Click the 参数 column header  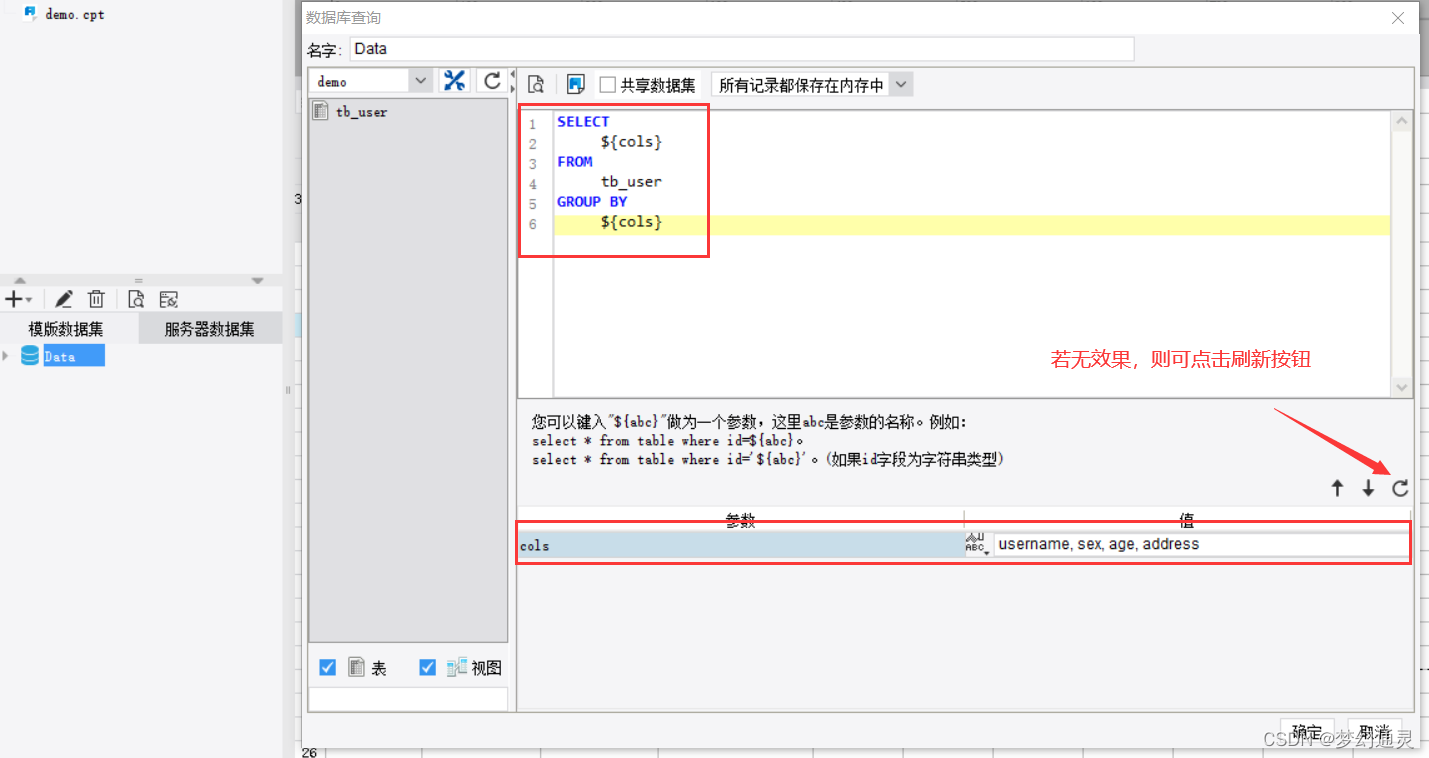click(x=740, y=520)
